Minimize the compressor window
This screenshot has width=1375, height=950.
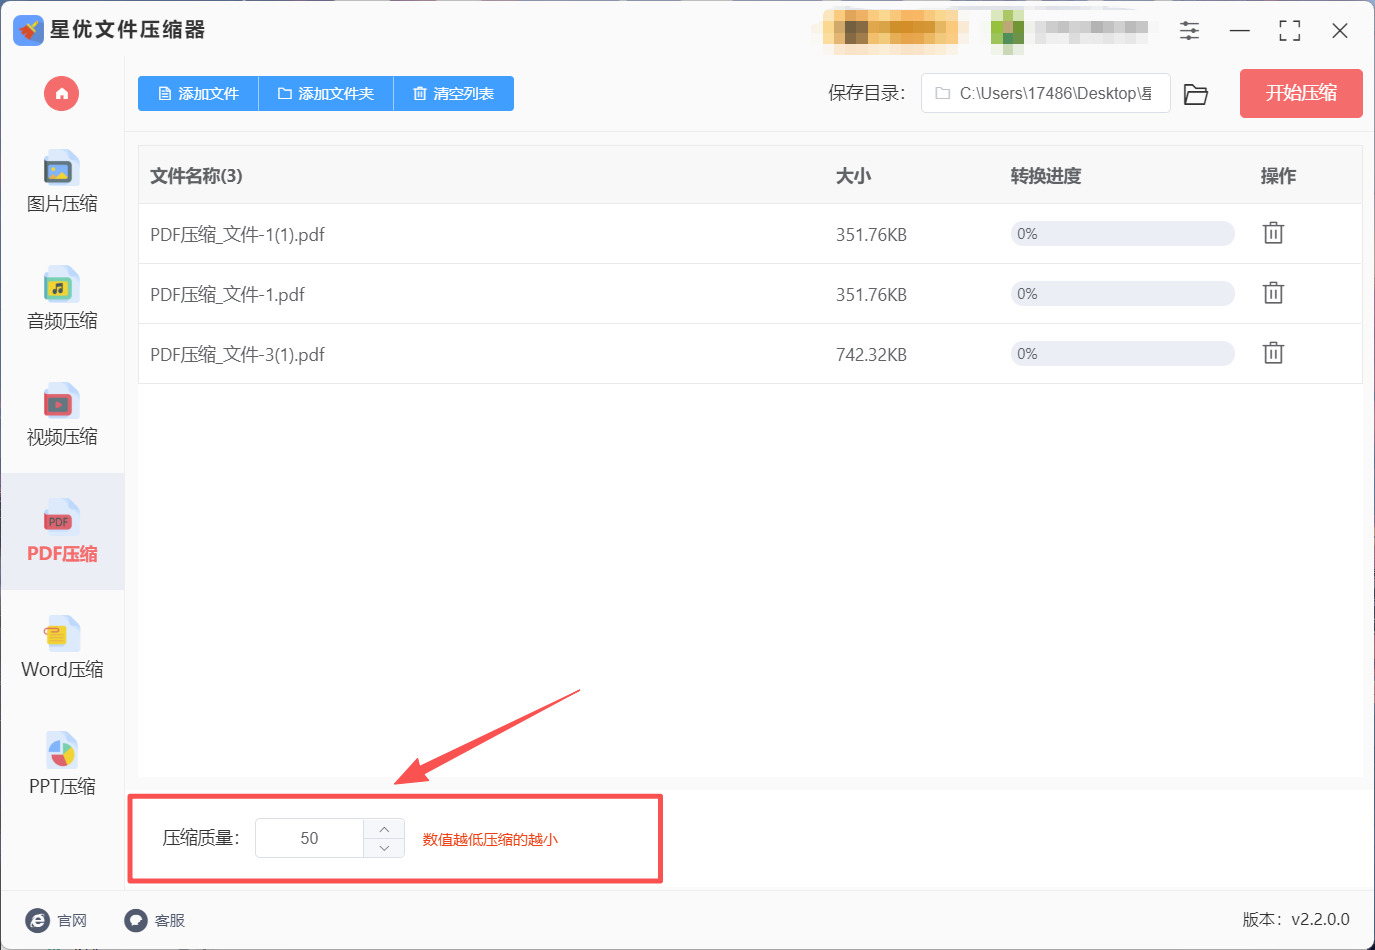(1240, 31)
